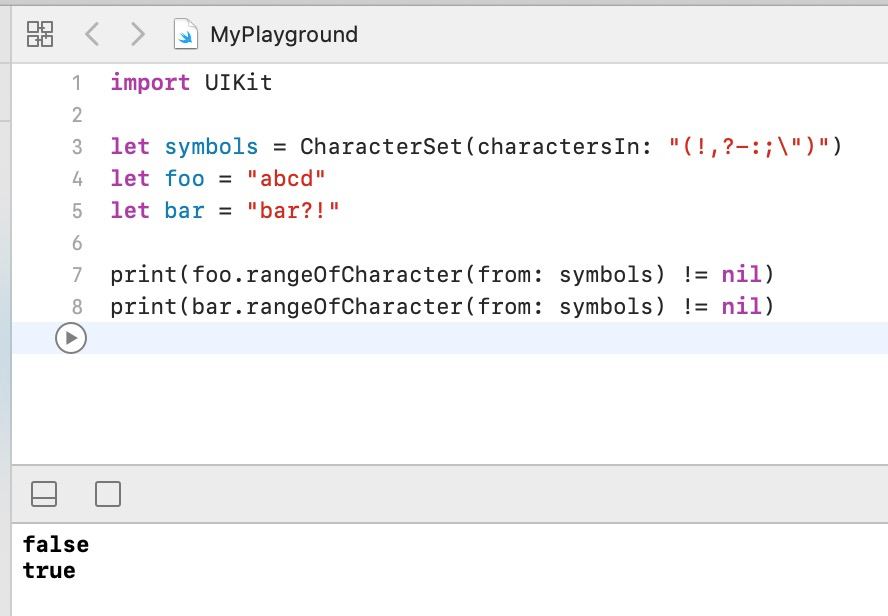Viewport: 888px width, 616px height.
Task: Click 'bar.rangeOfCharacter' on line 8
Action: [327, 306]
